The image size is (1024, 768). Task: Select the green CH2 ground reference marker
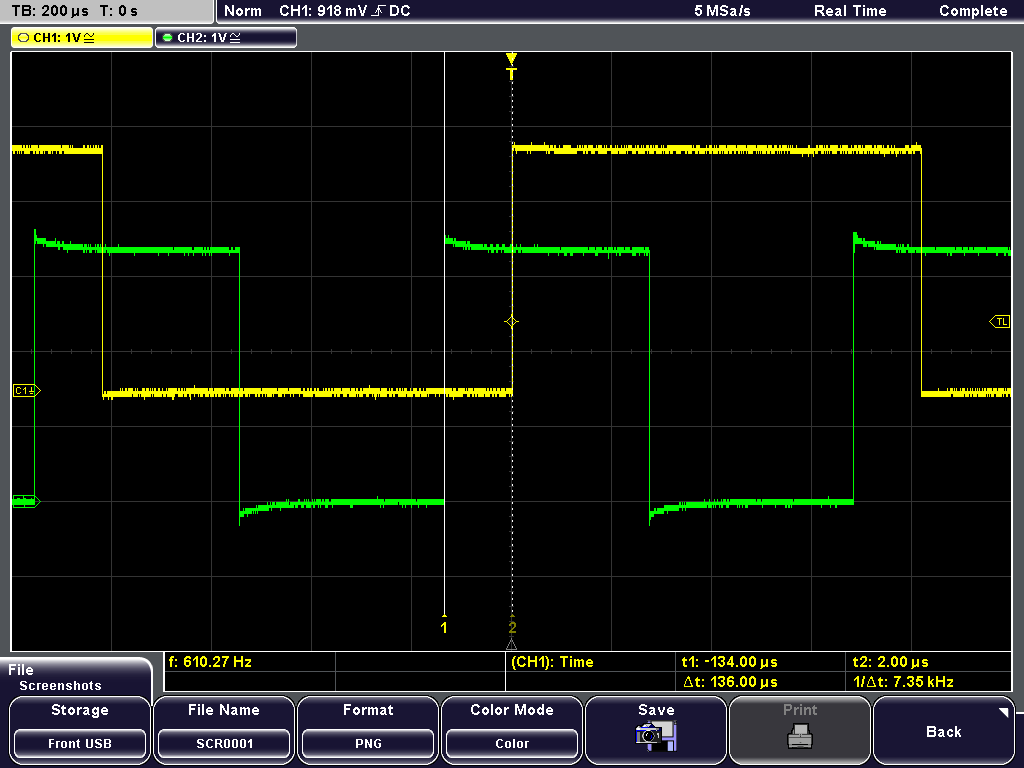coord(25,501)
